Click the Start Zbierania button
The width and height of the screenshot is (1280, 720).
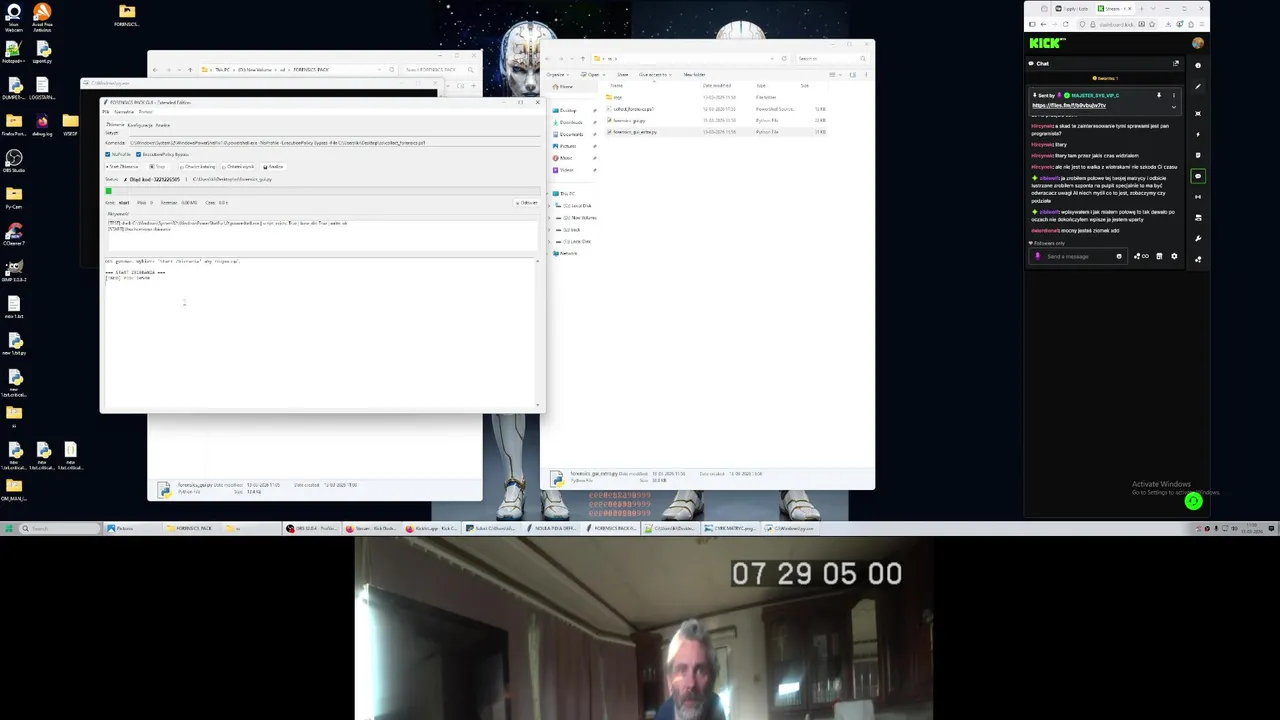(x=122, y=167)
